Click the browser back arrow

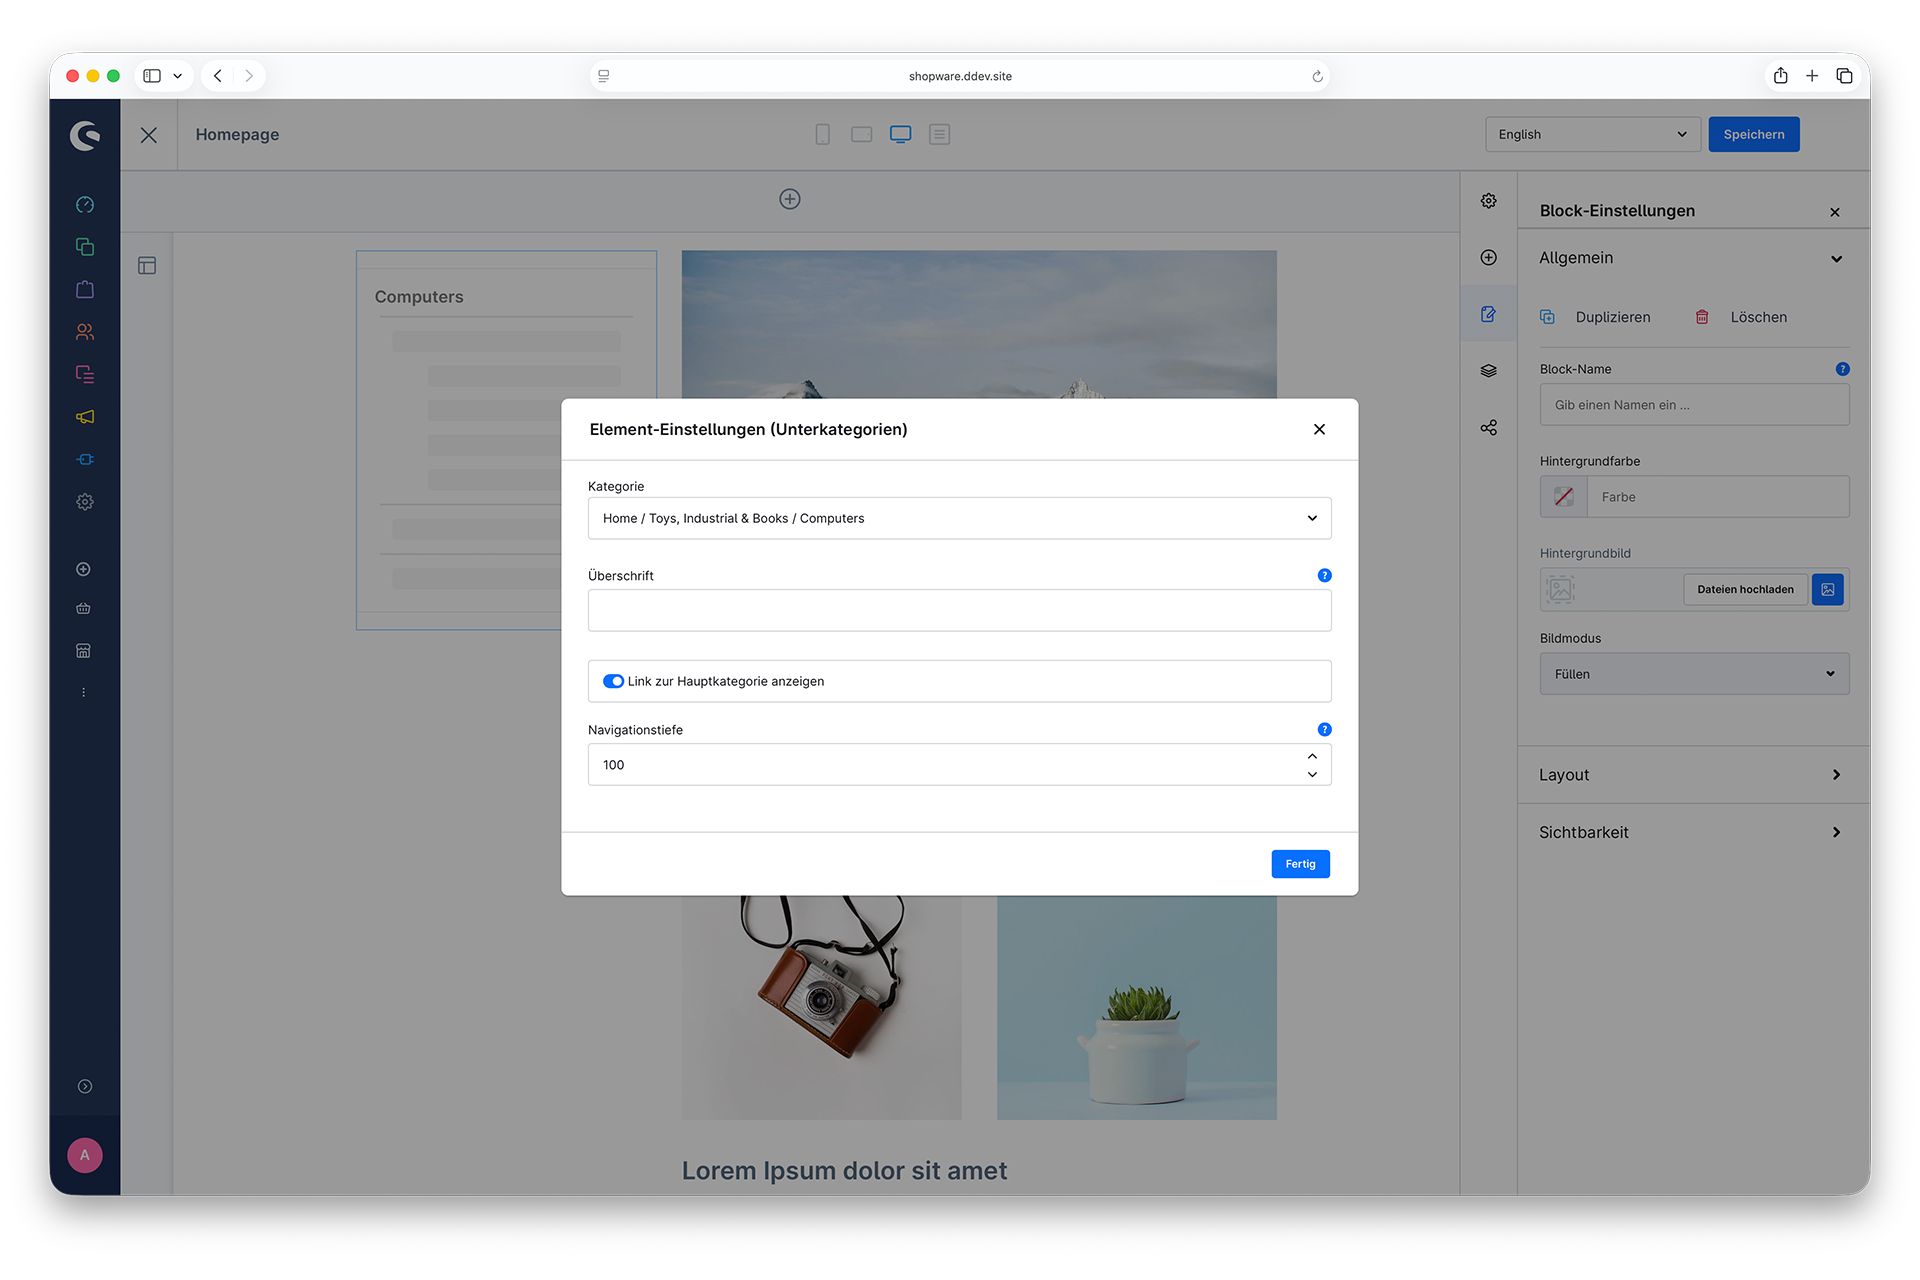click(x=217, y=76)
